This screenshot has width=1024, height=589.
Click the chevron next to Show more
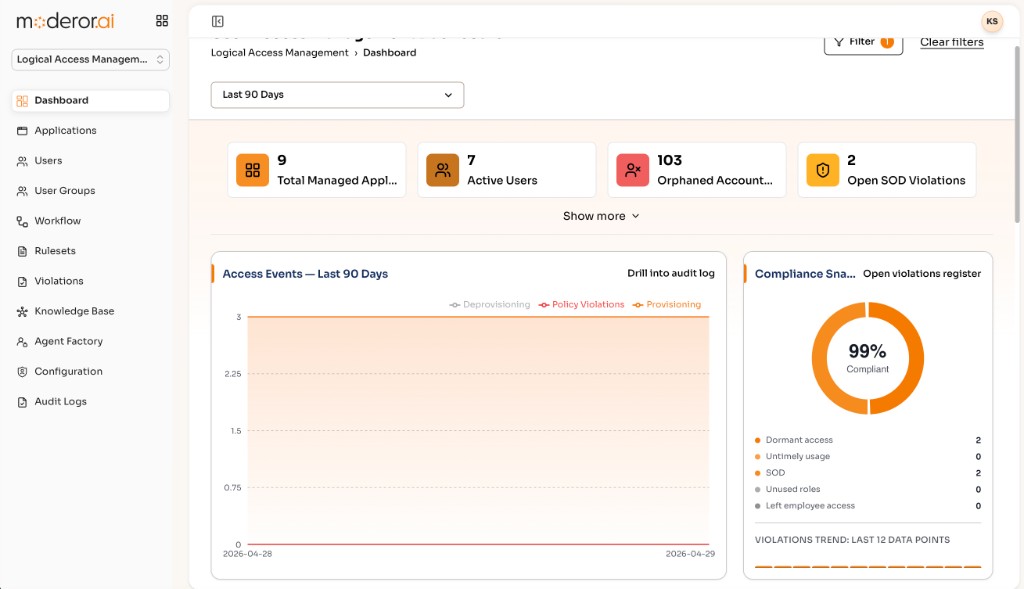[635, 216]
